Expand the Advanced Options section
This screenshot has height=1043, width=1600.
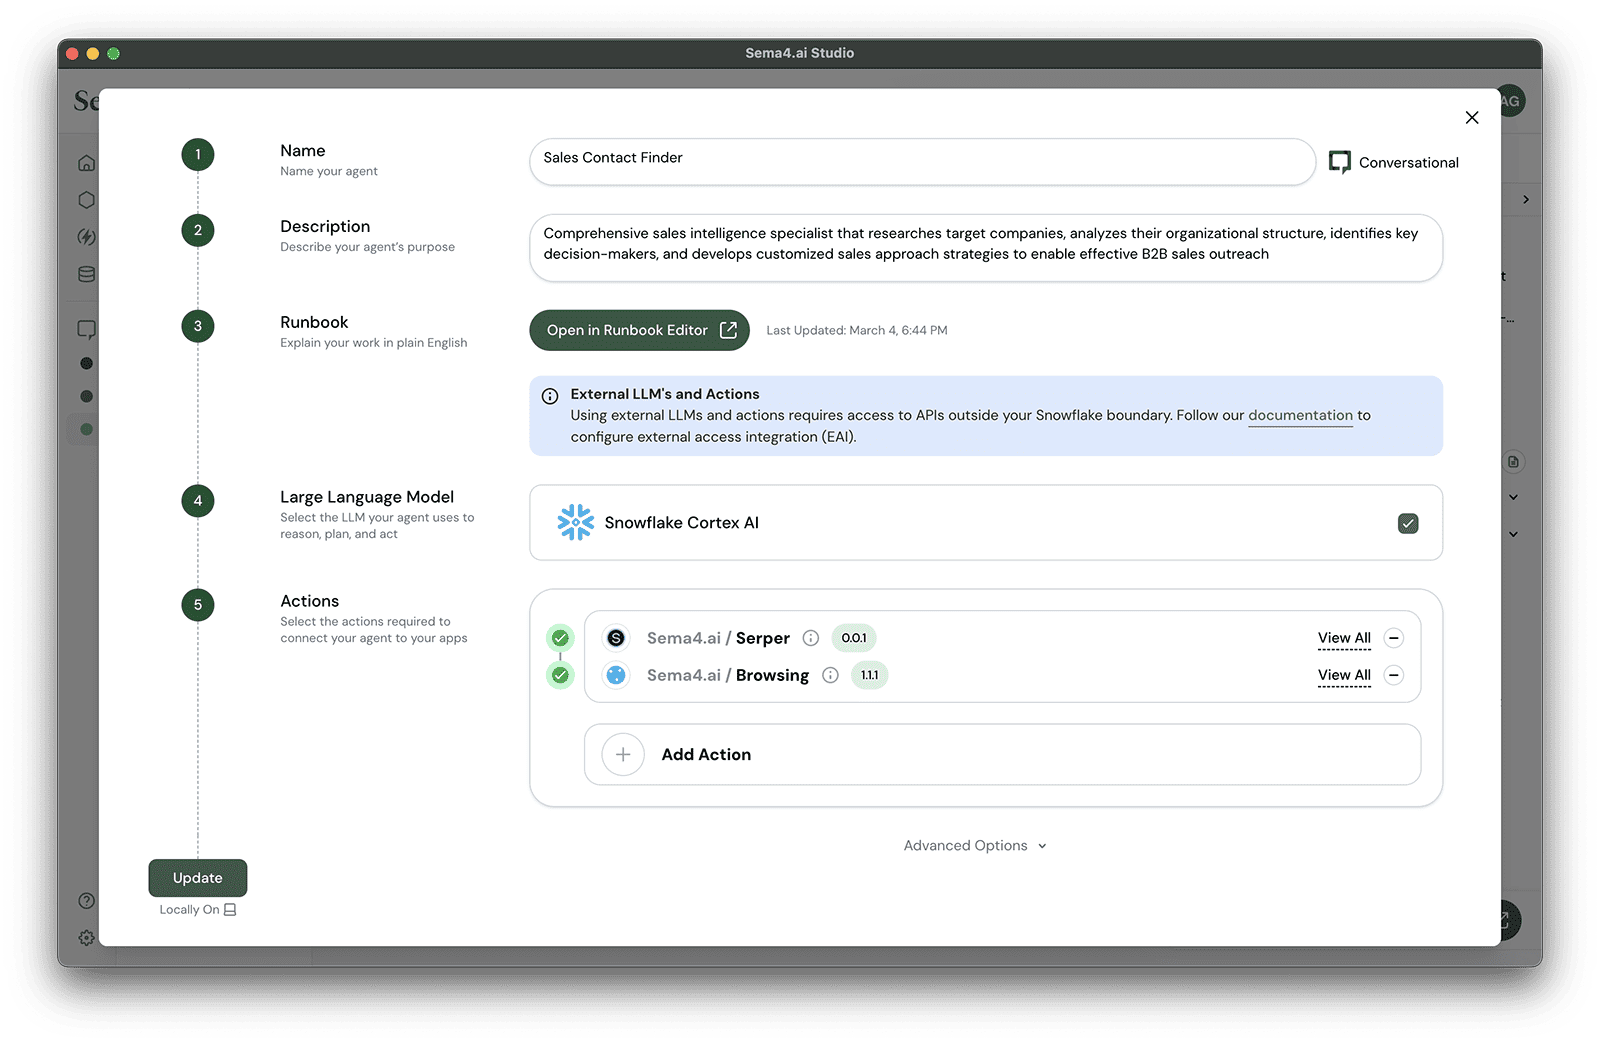[x=974, y=845]
